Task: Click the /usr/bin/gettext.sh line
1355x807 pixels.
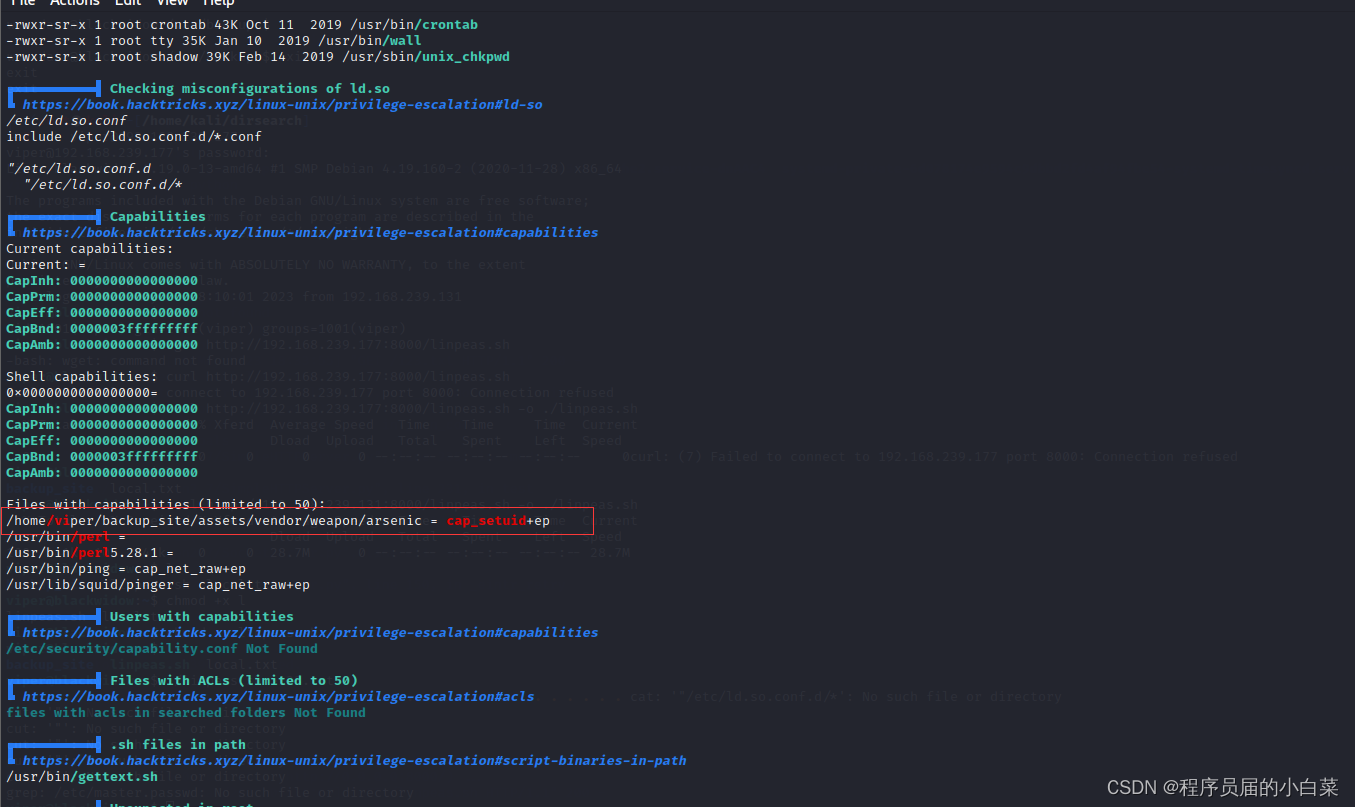Action: coord(82,776)
